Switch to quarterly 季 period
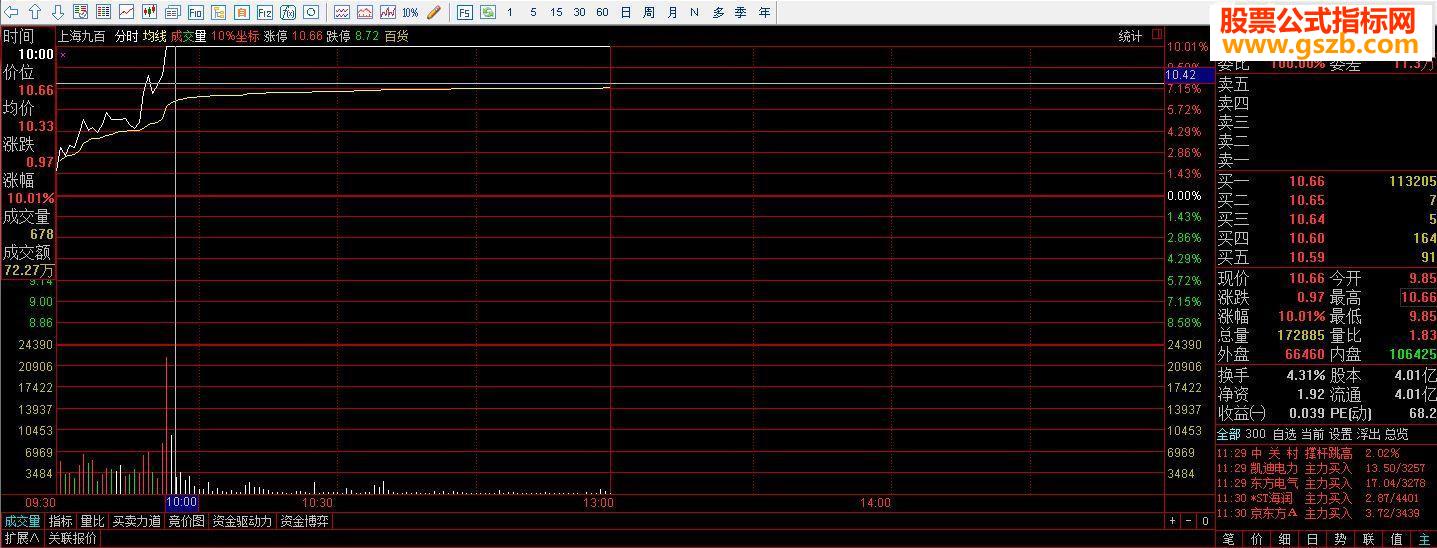 (x=741, y=12)
